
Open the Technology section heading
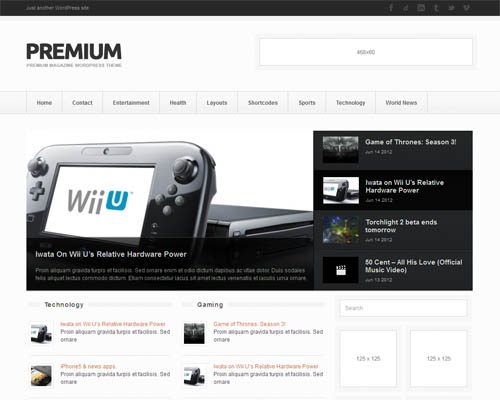64,305
